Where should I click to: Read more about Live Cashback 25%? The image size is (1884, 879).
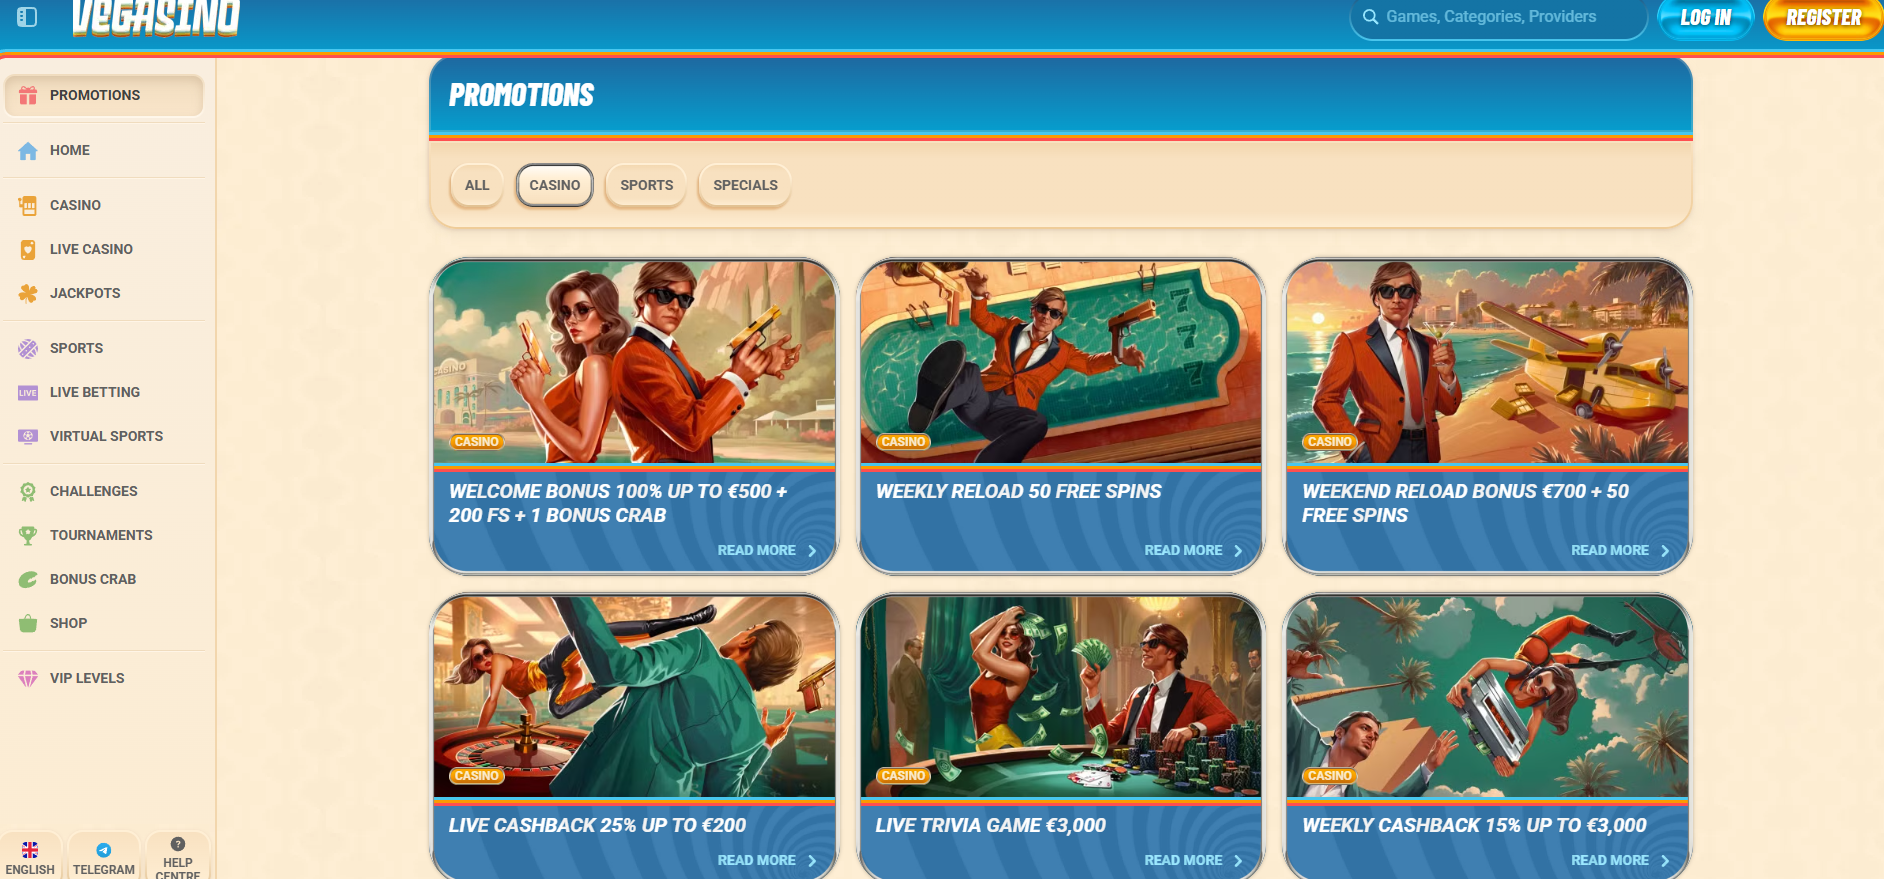(767, 860)
